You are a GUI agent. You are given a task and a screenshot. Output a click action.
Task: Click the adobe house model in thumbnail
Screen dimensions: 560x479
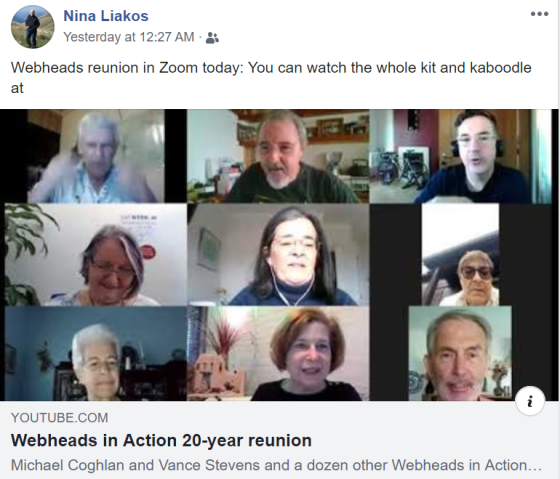[x=216, y=376]
